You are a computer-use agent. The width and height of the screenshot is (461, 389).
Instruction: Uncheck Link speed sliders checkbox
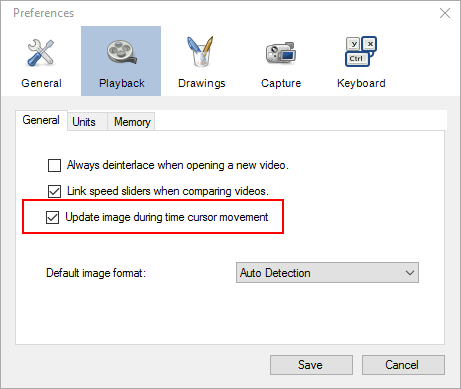54,191
